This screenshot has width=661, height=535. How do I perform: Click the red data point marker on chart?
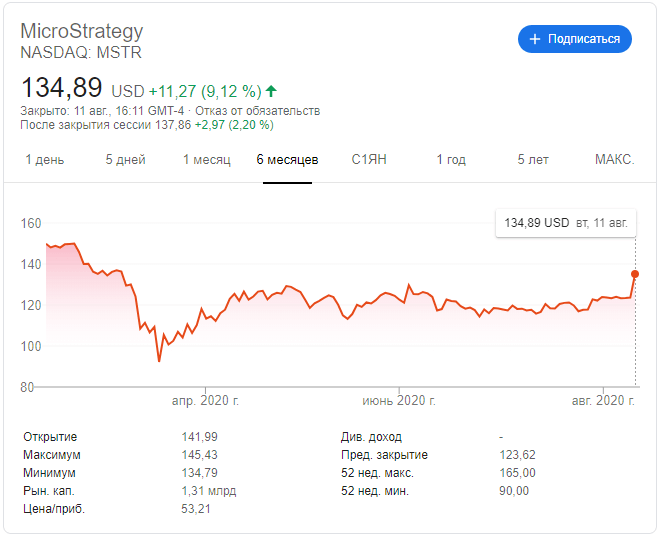[x=635, y=274]
